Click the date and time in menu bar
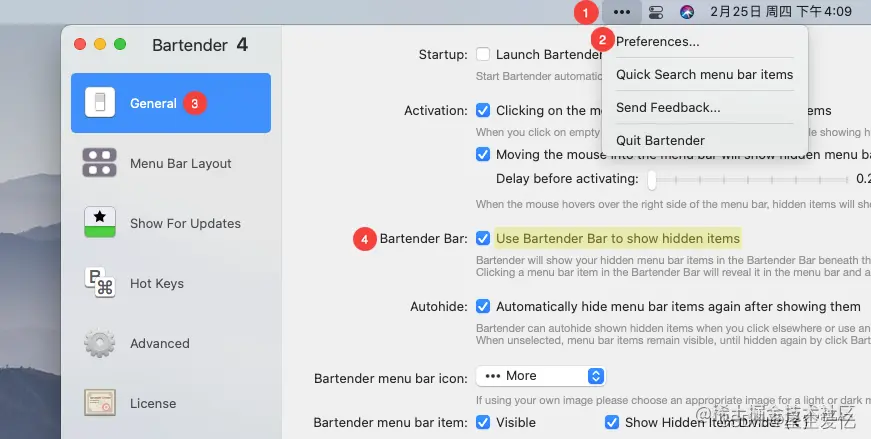Screen dimensions: 871x439 (x=780, y=12)
